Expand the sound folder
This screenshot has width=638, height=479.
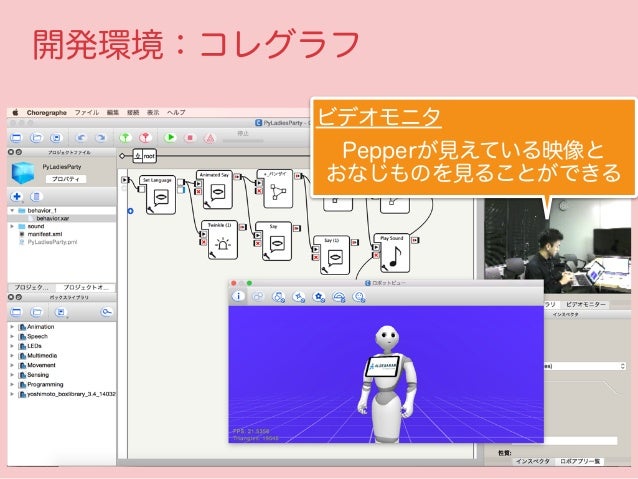point(12,226)
